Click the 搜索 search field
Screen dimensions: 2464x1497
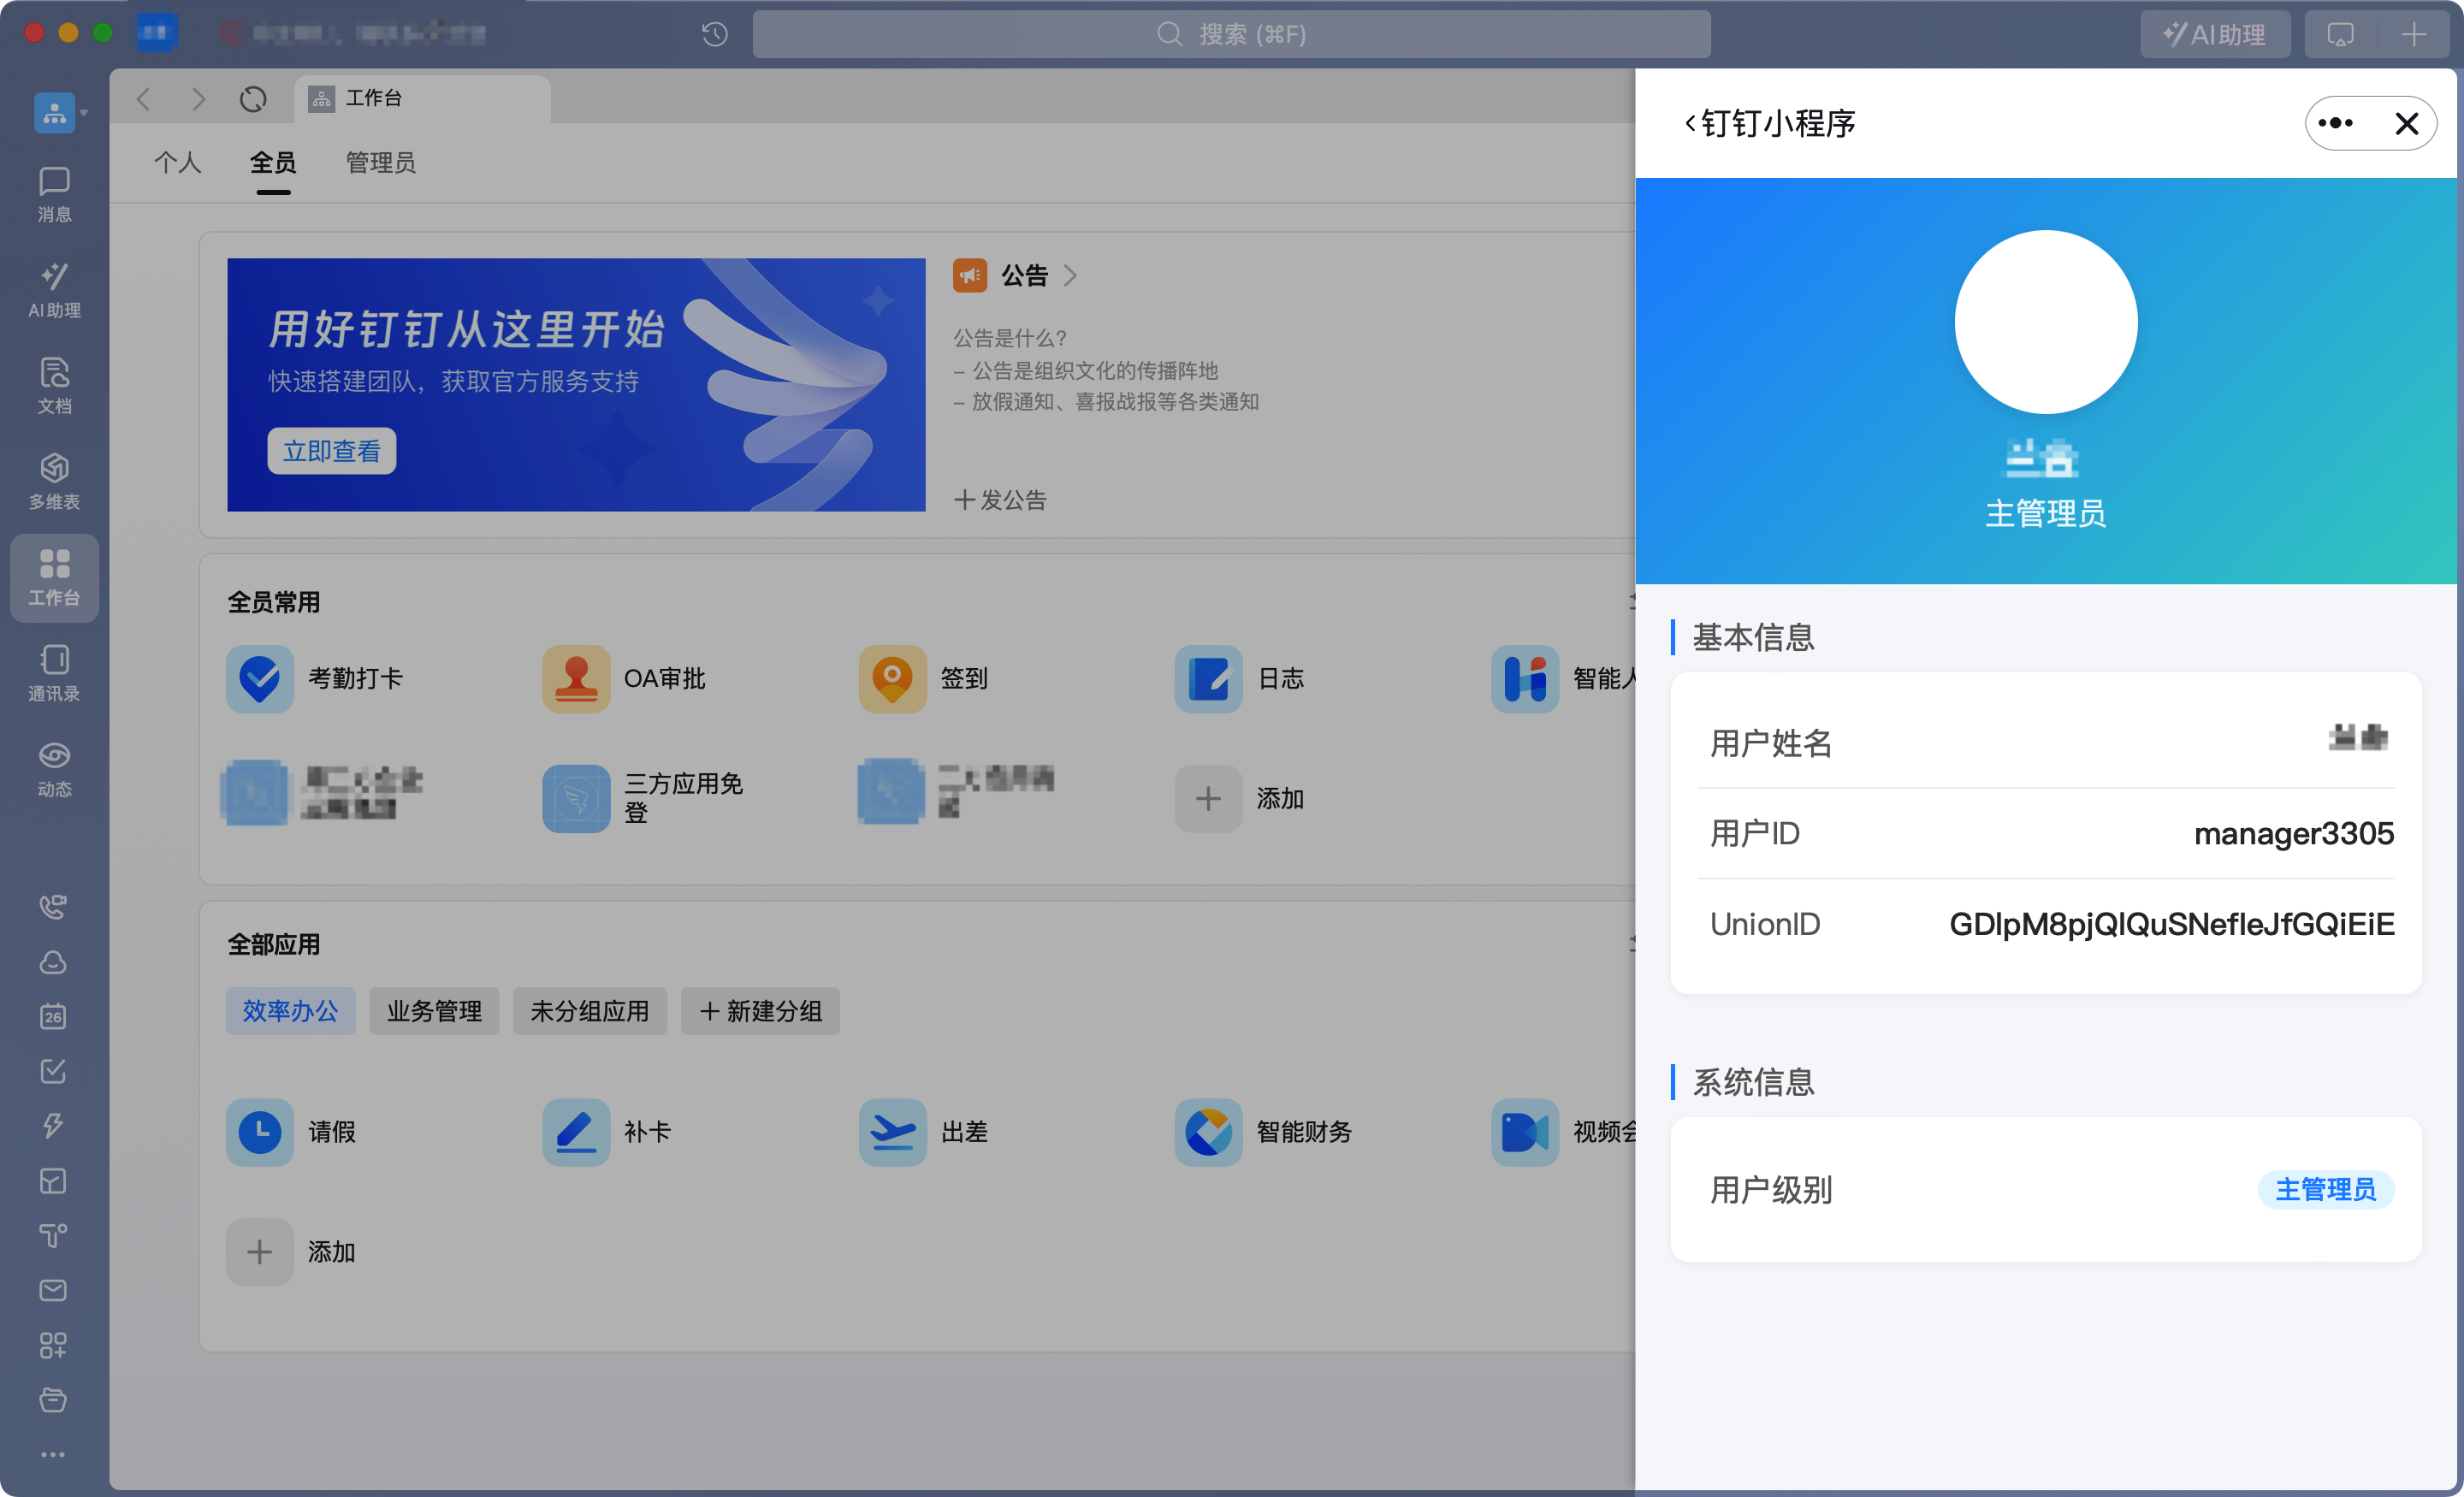click(x=1230, y=35)
